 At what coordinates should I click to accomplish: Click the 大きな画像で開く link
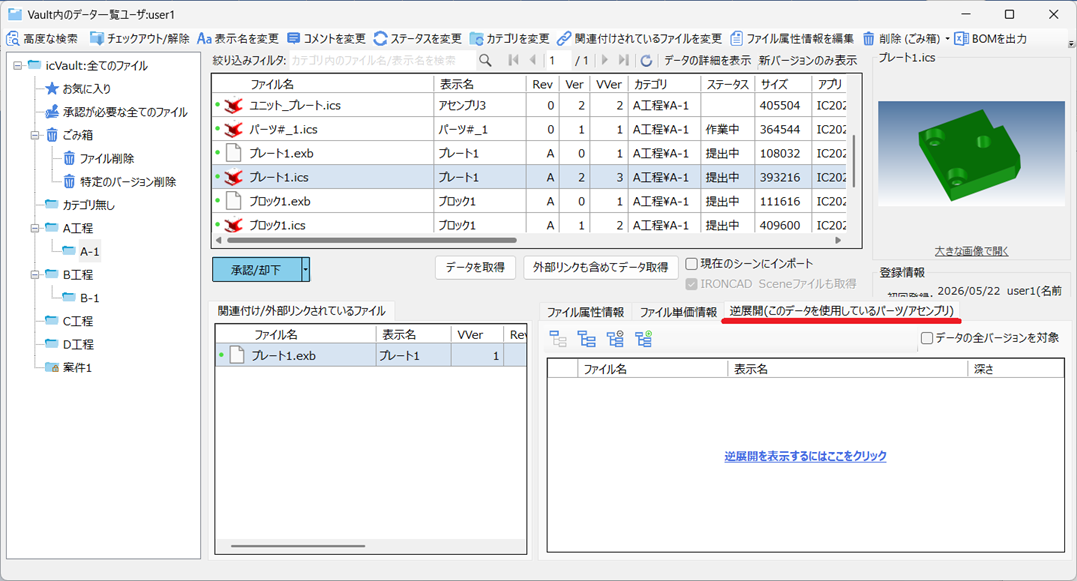tap(971, 251)
